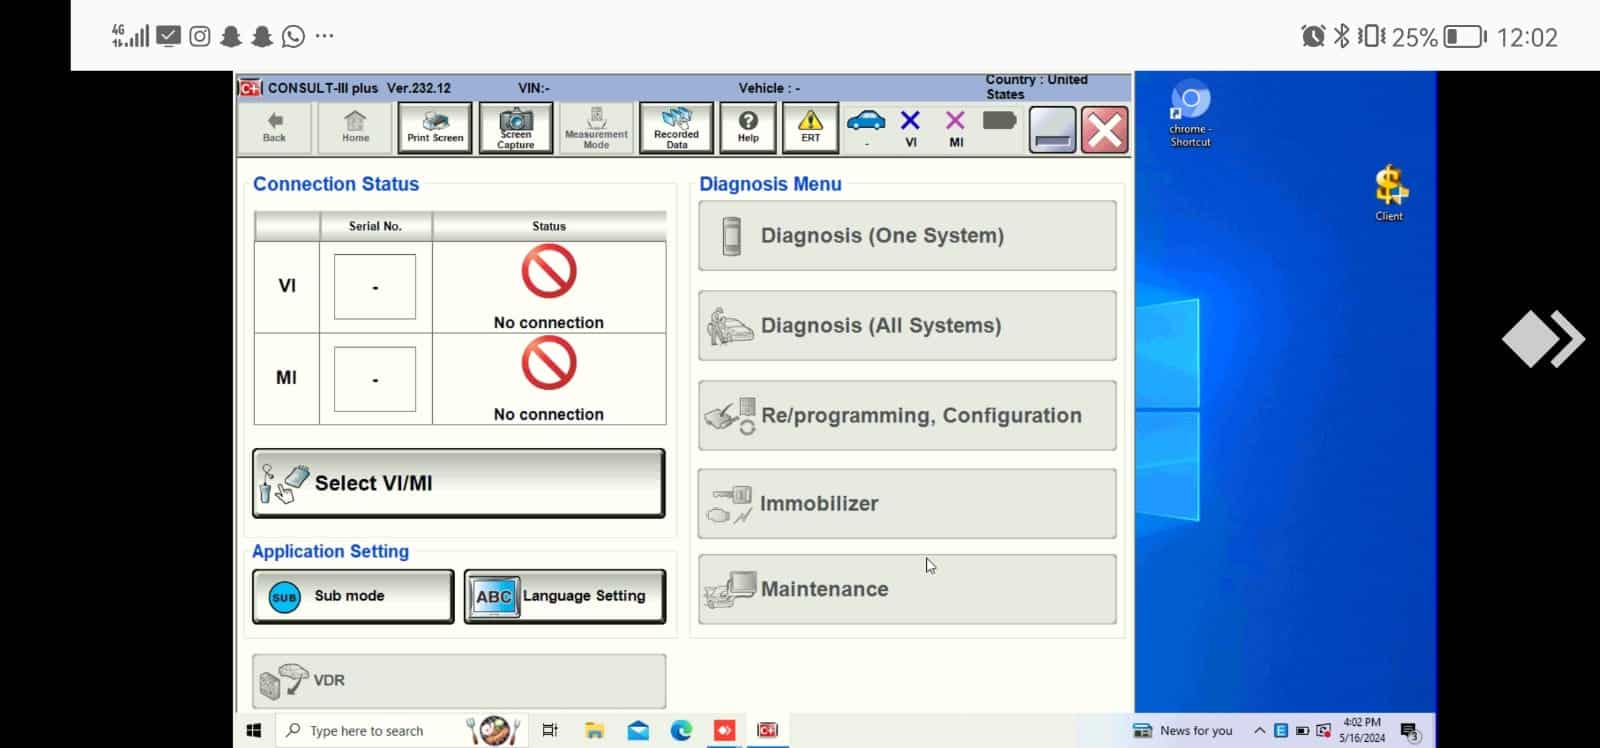The height and width of the screenshot is (748, 1600).
Task: Click the Diagnosis Menu heading
Action: click(770, 184)
